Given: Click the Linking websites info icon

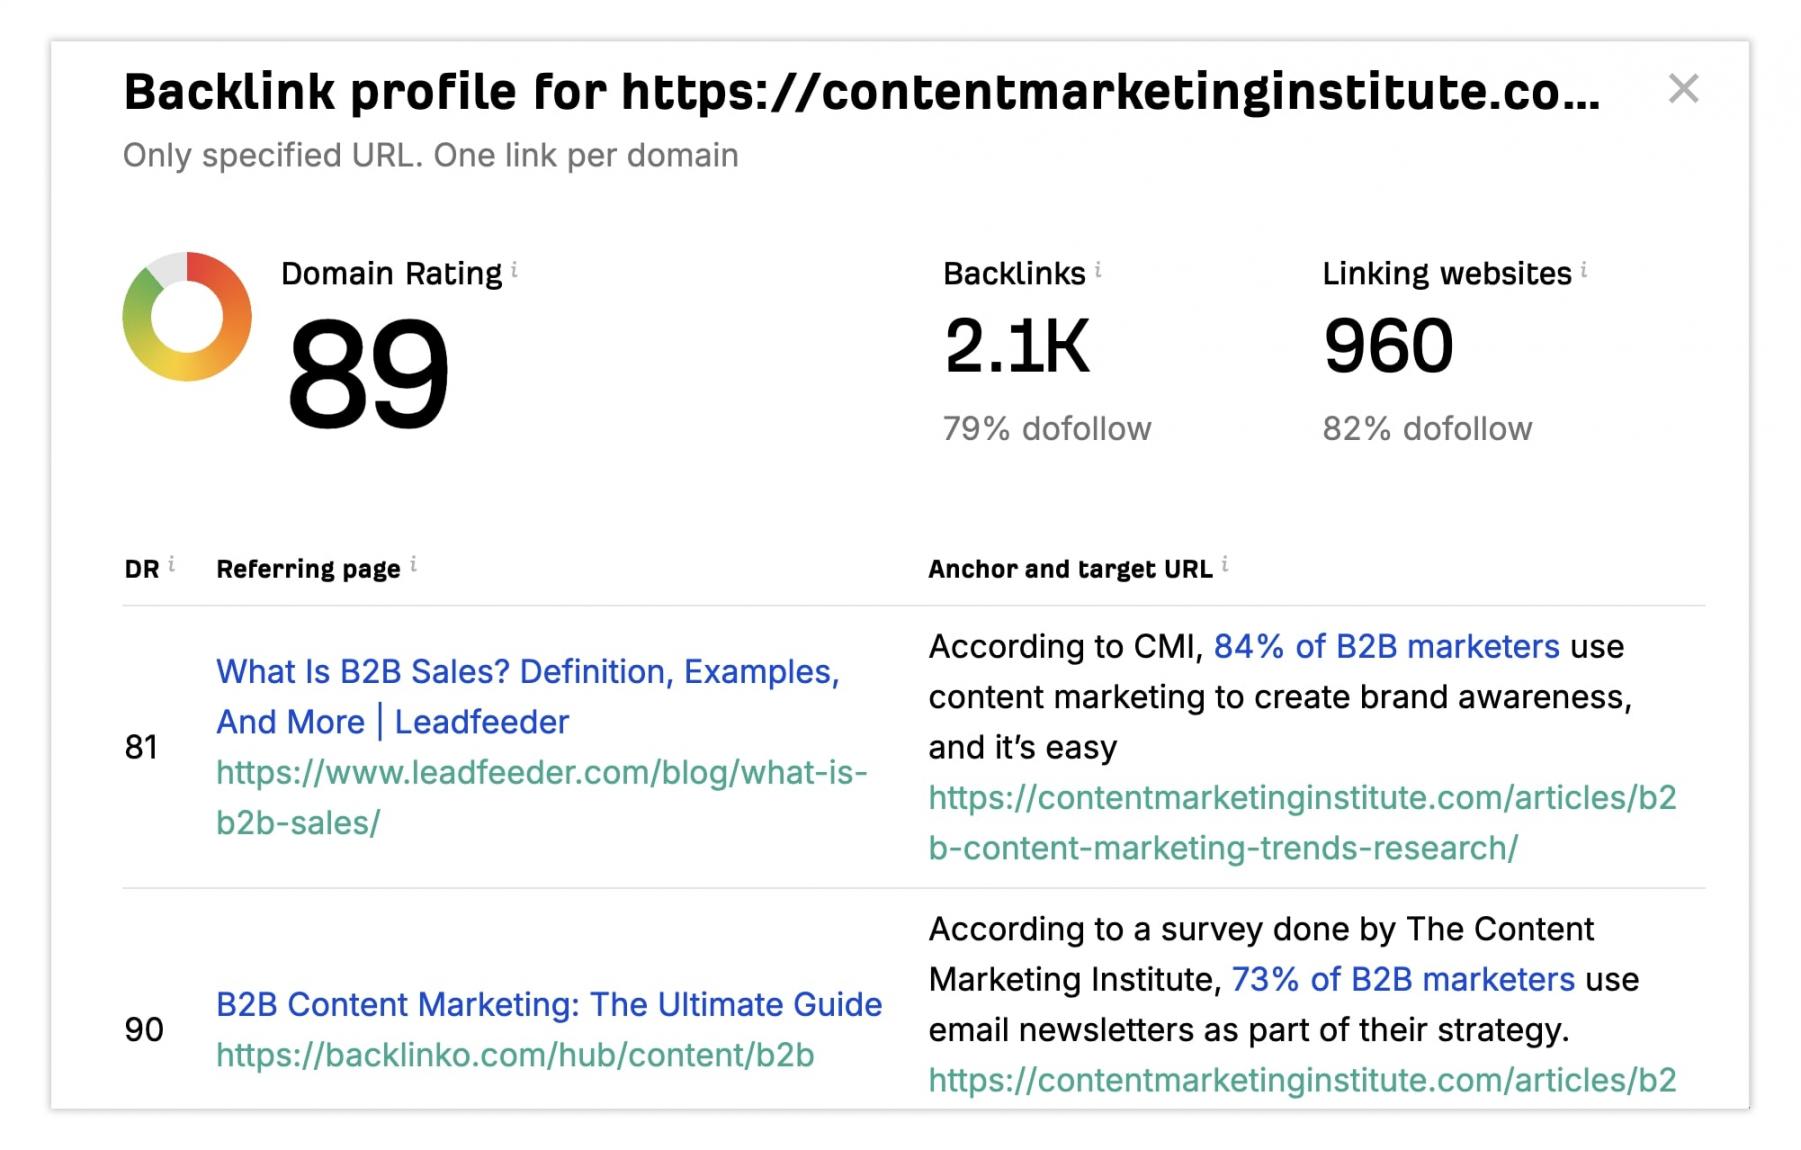Looking at the screenshot, I should [1584, 269].
